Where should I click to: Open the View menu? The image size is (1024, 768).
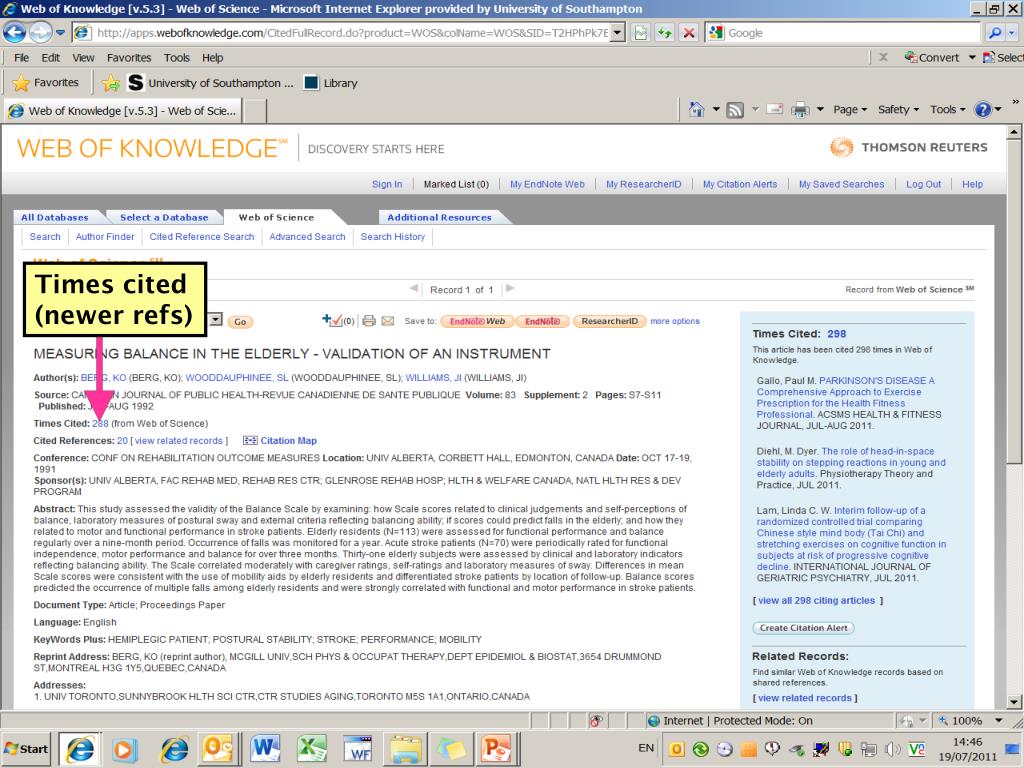pos(83,57)
